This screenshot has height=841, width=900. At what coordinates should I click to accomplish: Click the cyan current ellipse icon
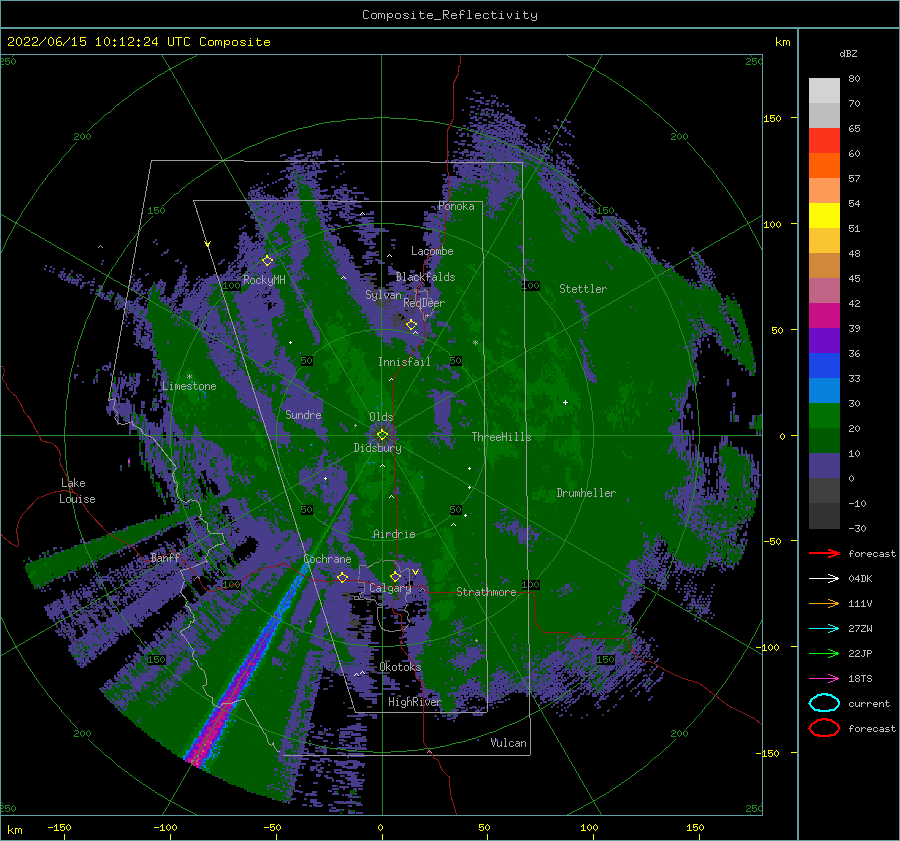[824, 703]
